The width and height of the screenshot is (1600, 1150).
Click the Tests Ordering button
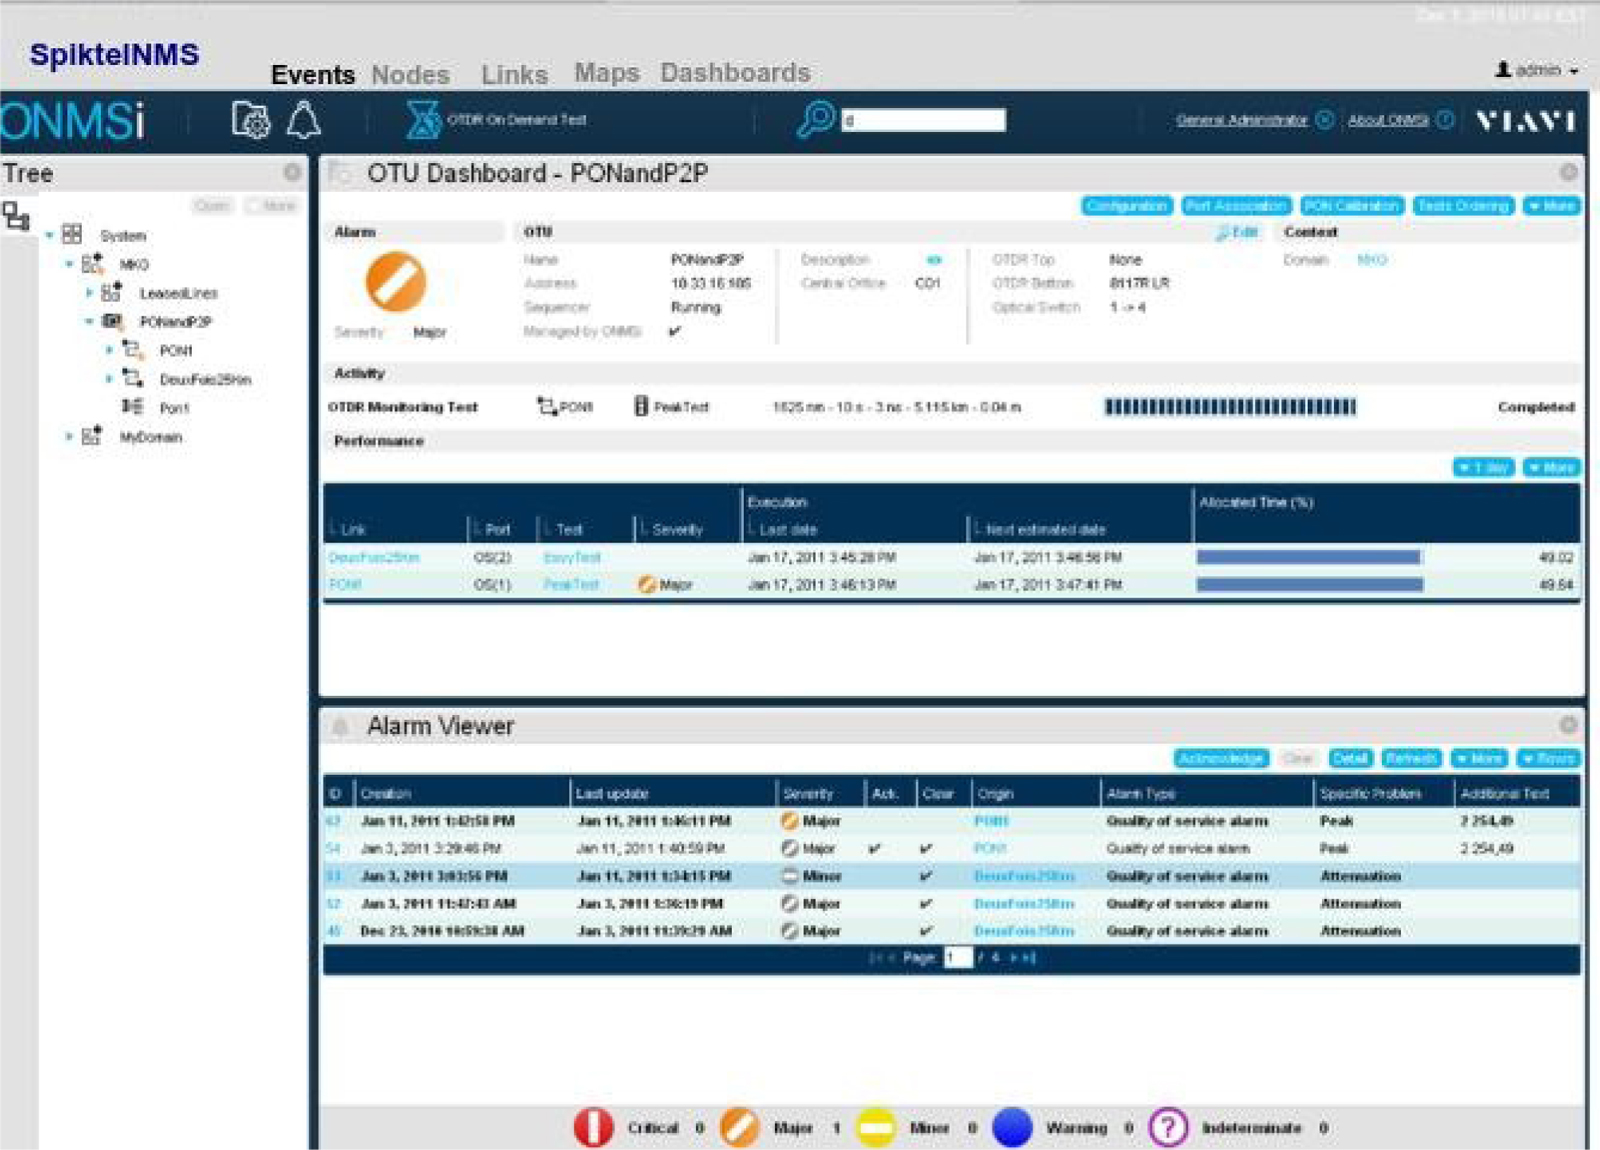1463,206
